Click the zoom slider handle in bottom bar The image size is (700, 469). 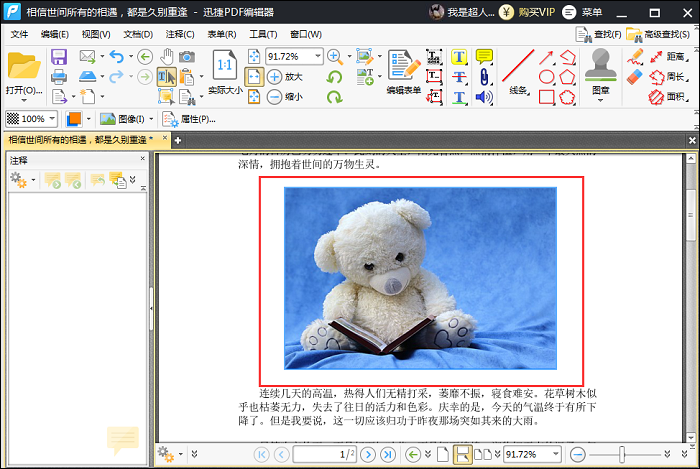click(x=621, y=454)
